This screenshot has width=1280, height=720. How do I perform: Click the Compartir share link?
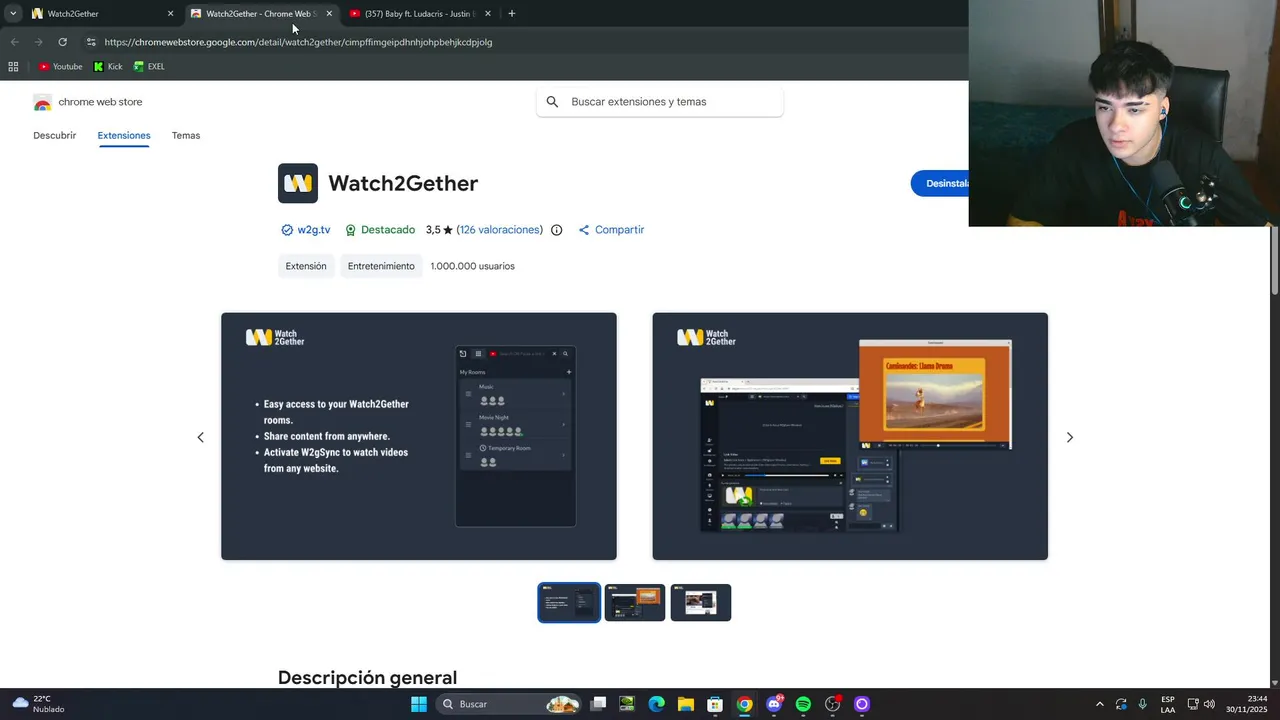[x=611, y=230]
